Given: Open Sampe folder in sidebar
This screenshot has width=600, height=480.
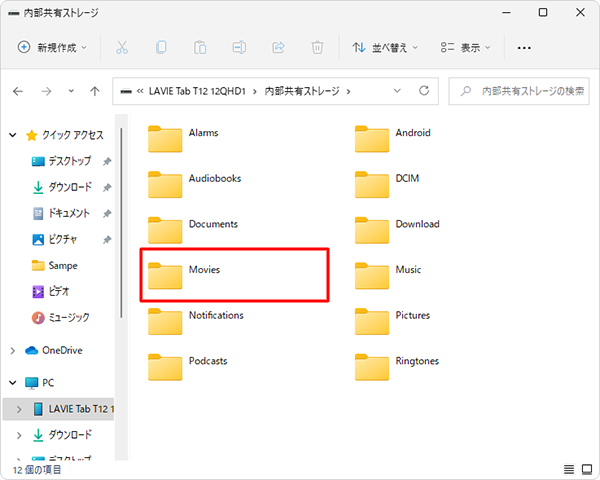Looking at the screenshot, I should (x=54, y=265).
